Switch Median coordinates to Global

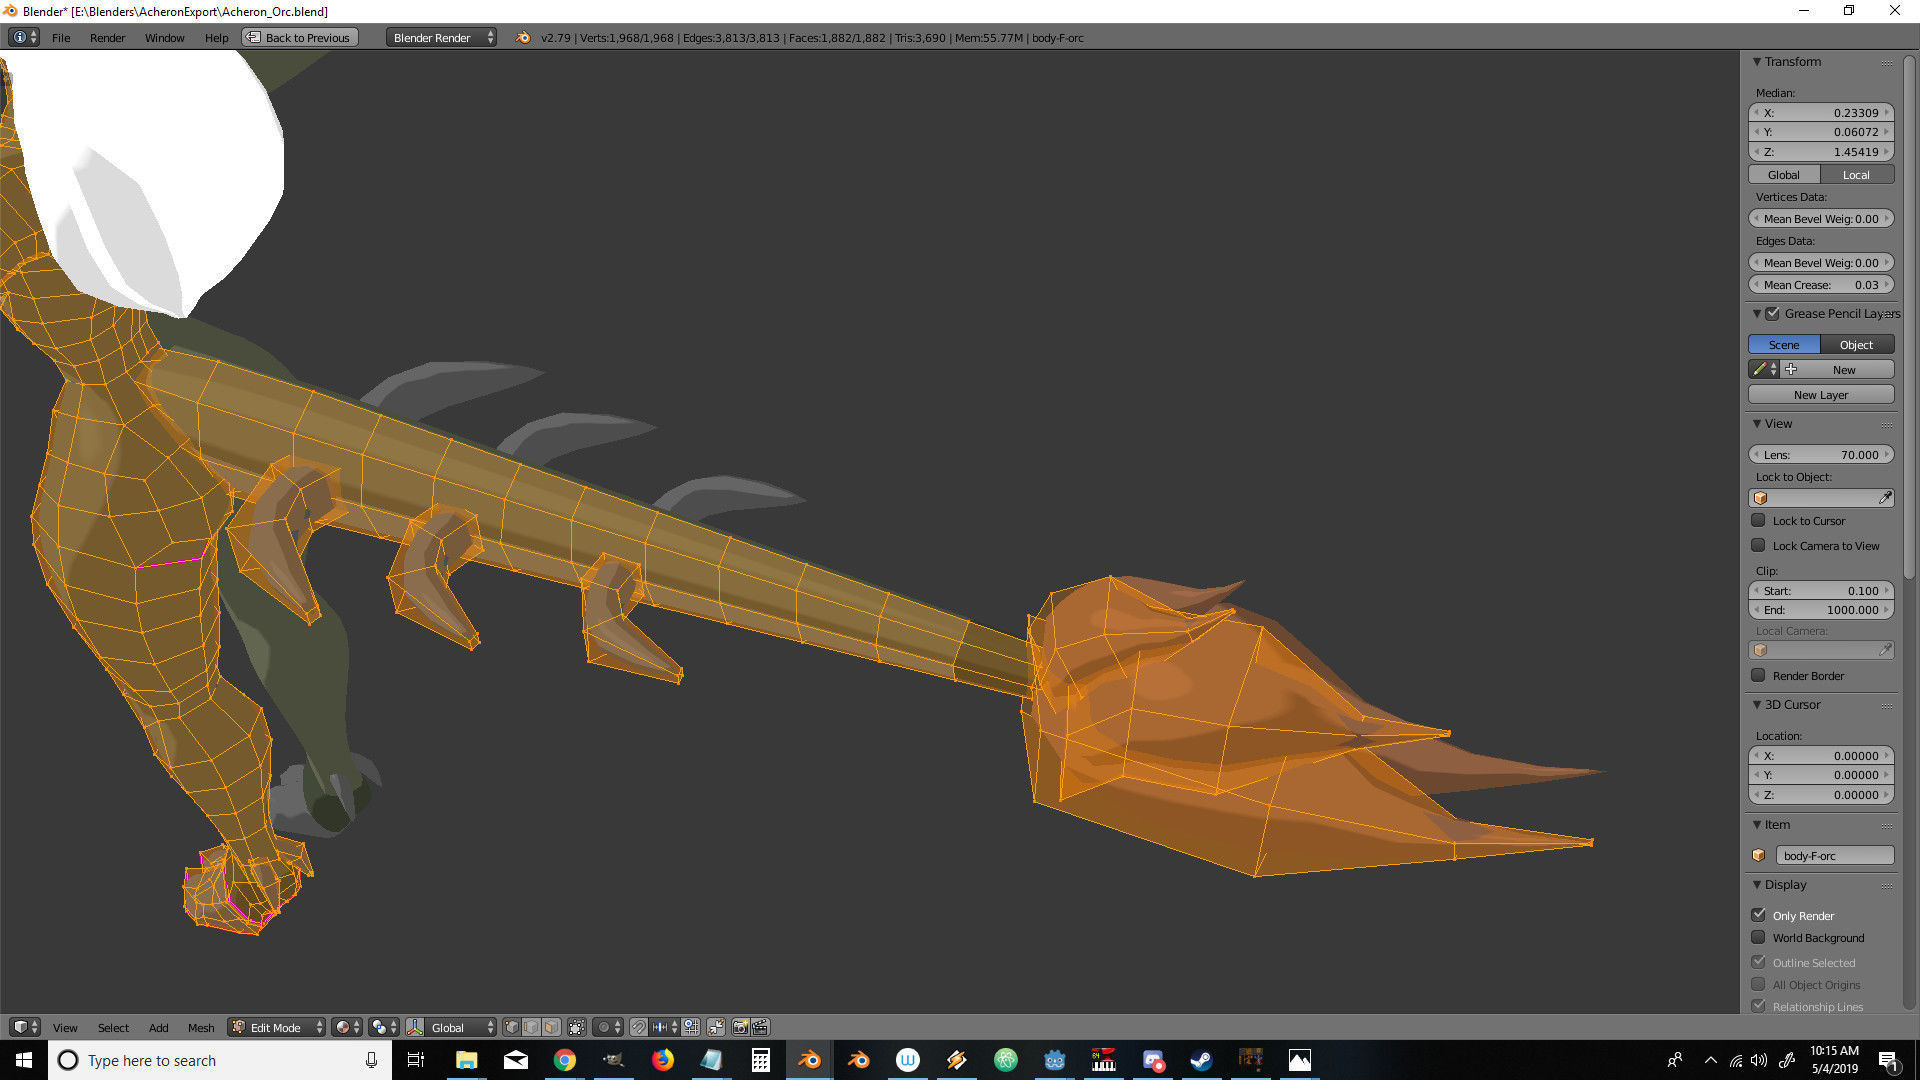pos(1784,174)
